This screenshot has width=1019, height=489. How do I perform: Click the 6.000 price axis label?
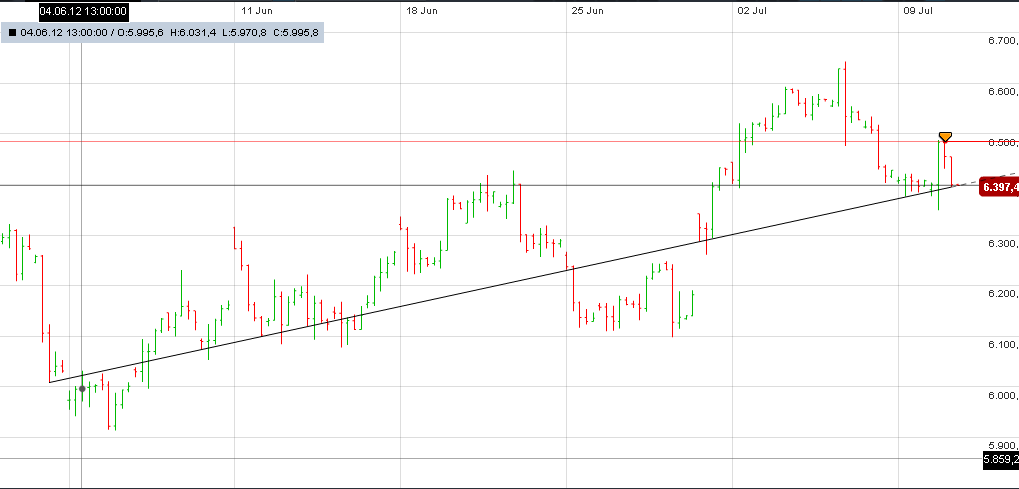(x=1001, y=396)
